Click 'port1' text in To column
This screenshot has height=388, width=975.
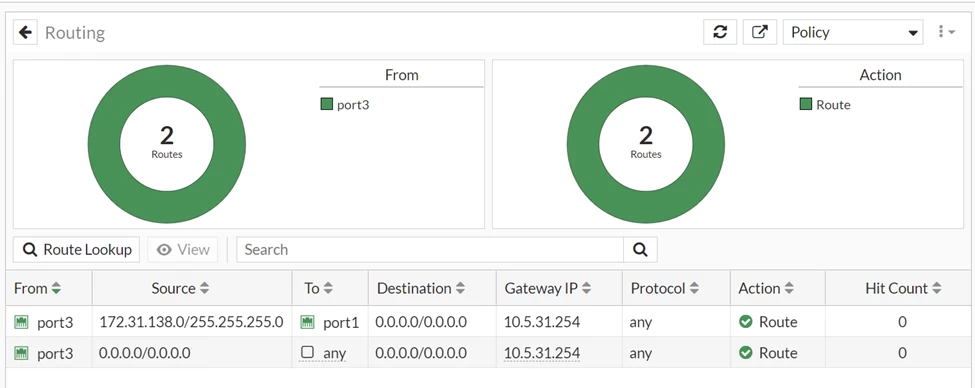(341, 323)
